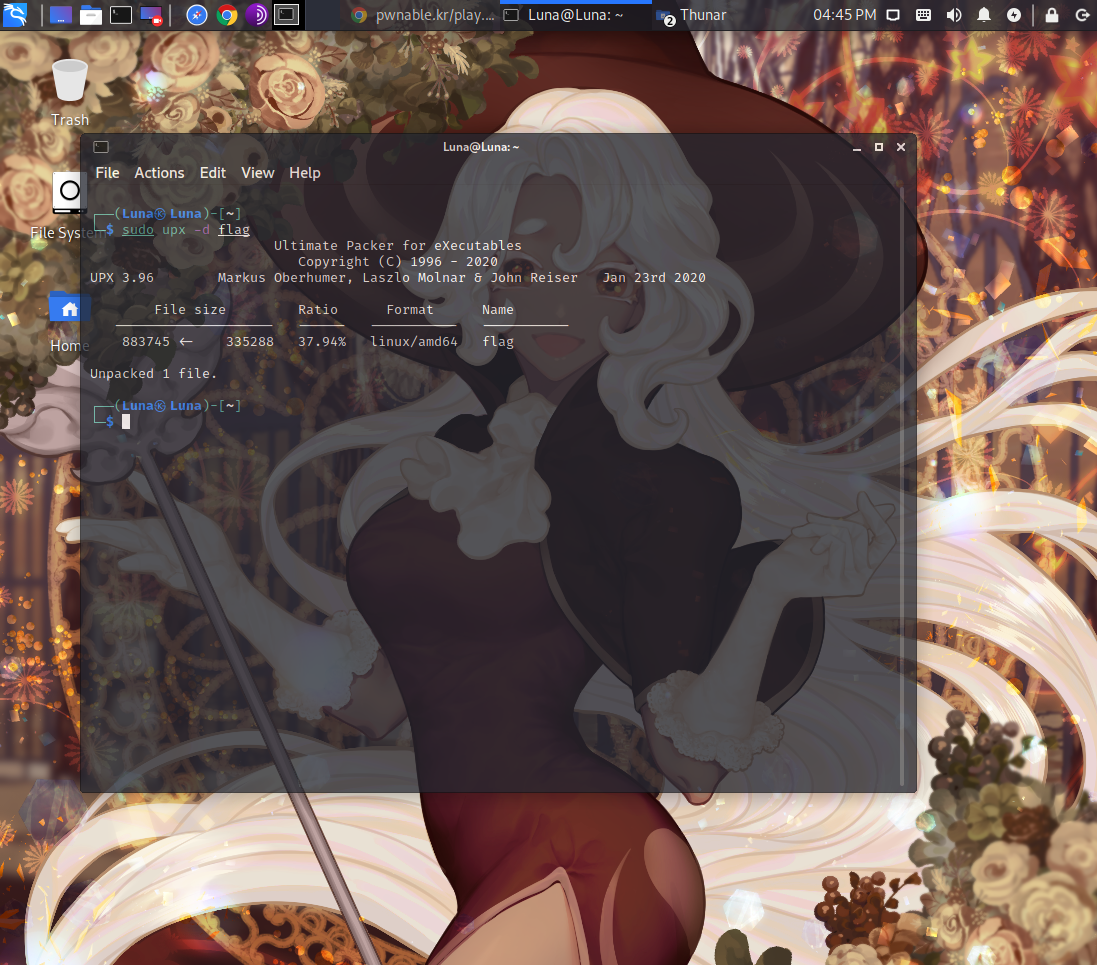This screenshot has height=965, width=1097.
Task: Click the log out icon
Action: point(1081,15)
